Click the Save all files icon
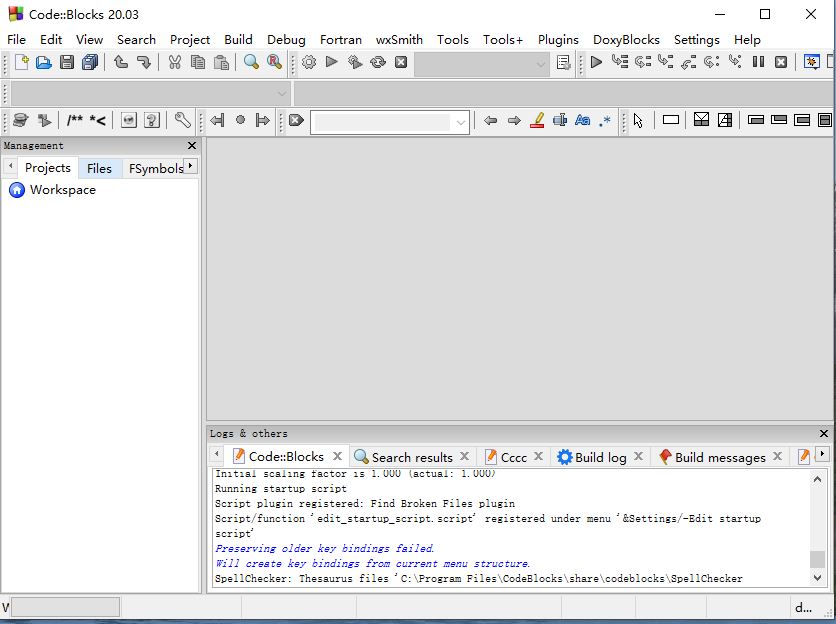 90,62
